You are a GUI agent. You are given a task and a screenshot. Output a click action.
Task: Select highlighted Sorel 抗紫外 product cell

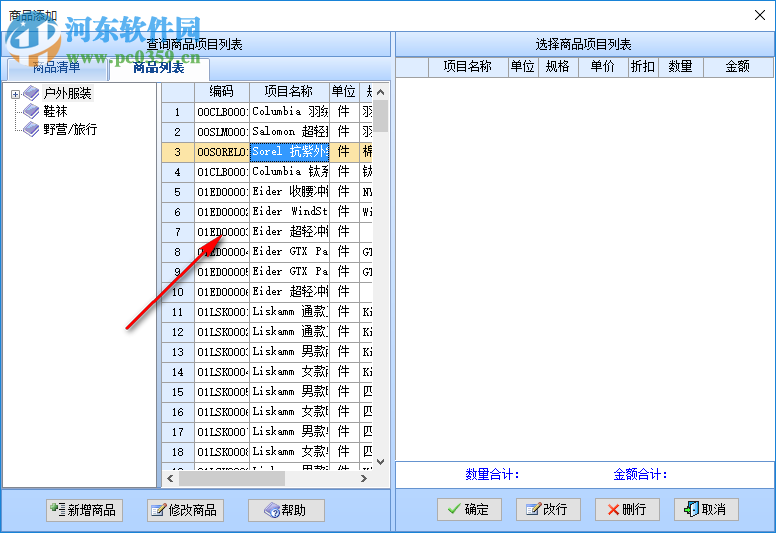[x=290, y=152]
